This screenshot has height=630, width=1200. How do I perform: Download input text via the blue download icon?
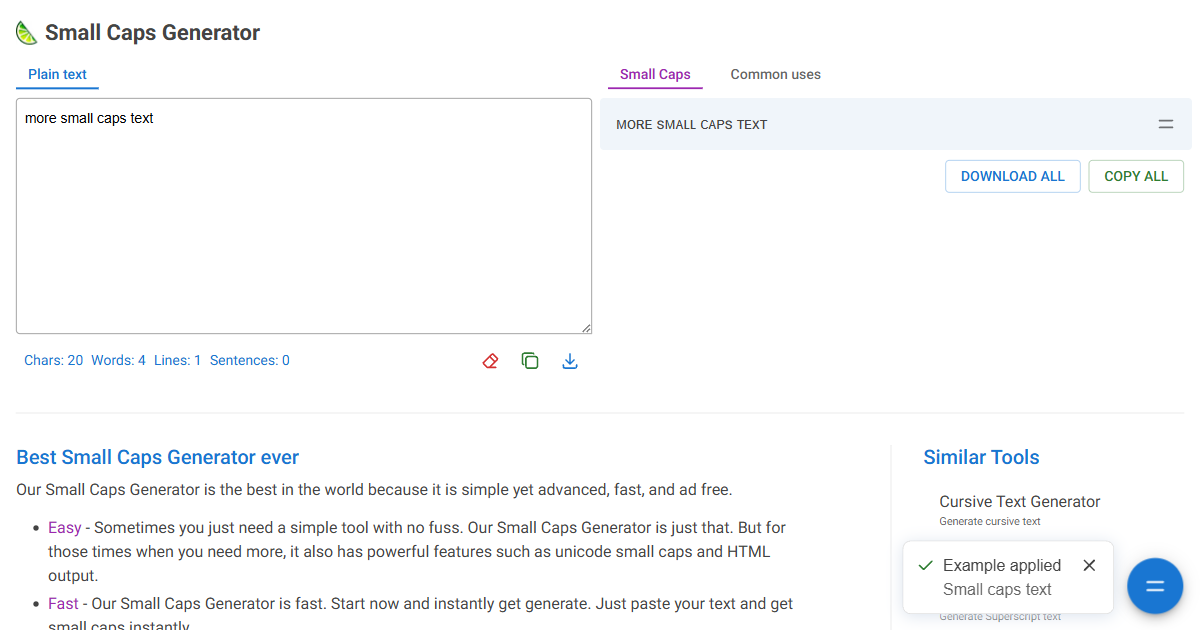[x=570, y=361]
